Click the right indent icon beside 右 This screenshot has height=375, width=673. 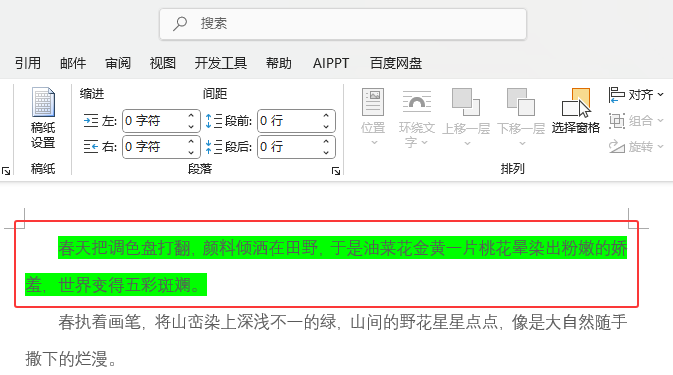coord(91,147)
